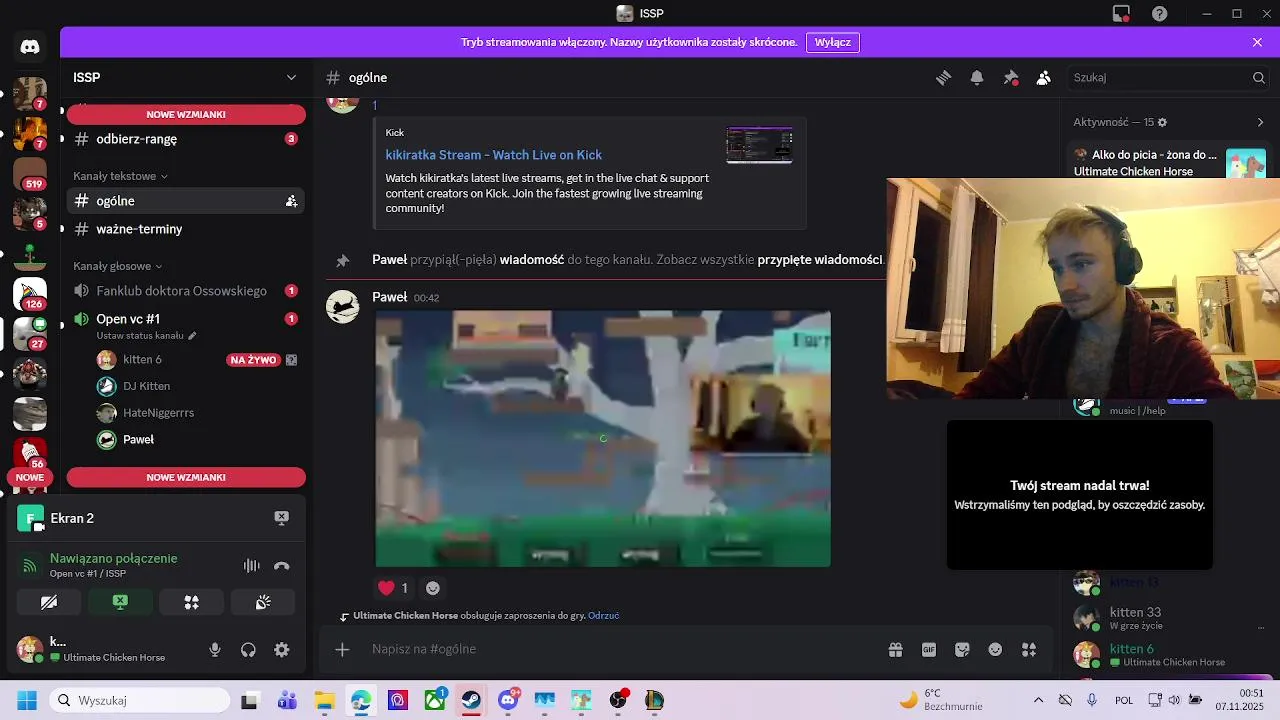Open own user avatar in bottom panel

click(30, 649)
